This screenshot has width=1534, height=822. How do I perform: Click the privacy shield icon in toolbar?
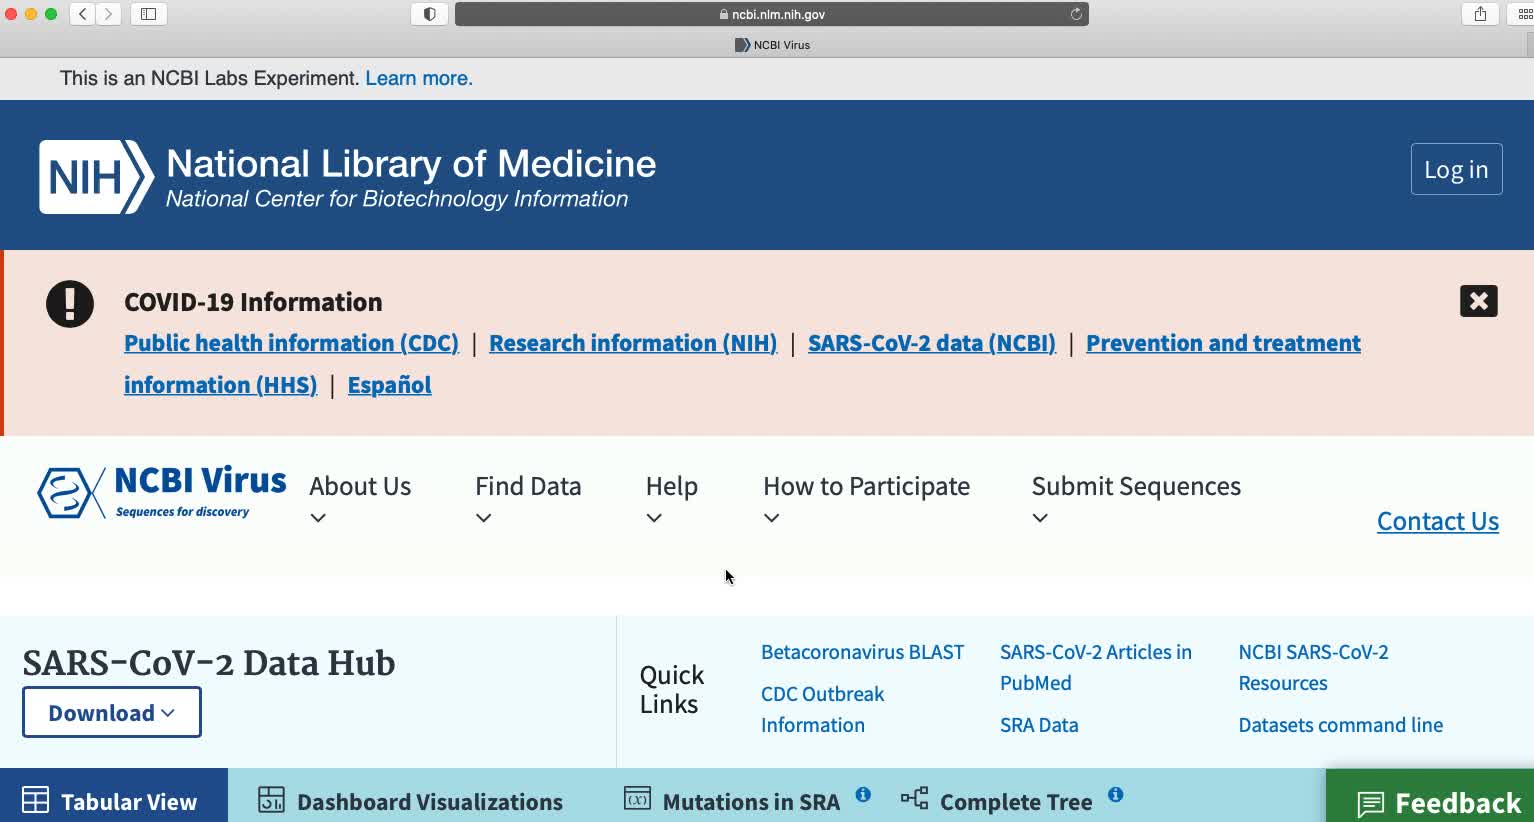tap(430, 14)
